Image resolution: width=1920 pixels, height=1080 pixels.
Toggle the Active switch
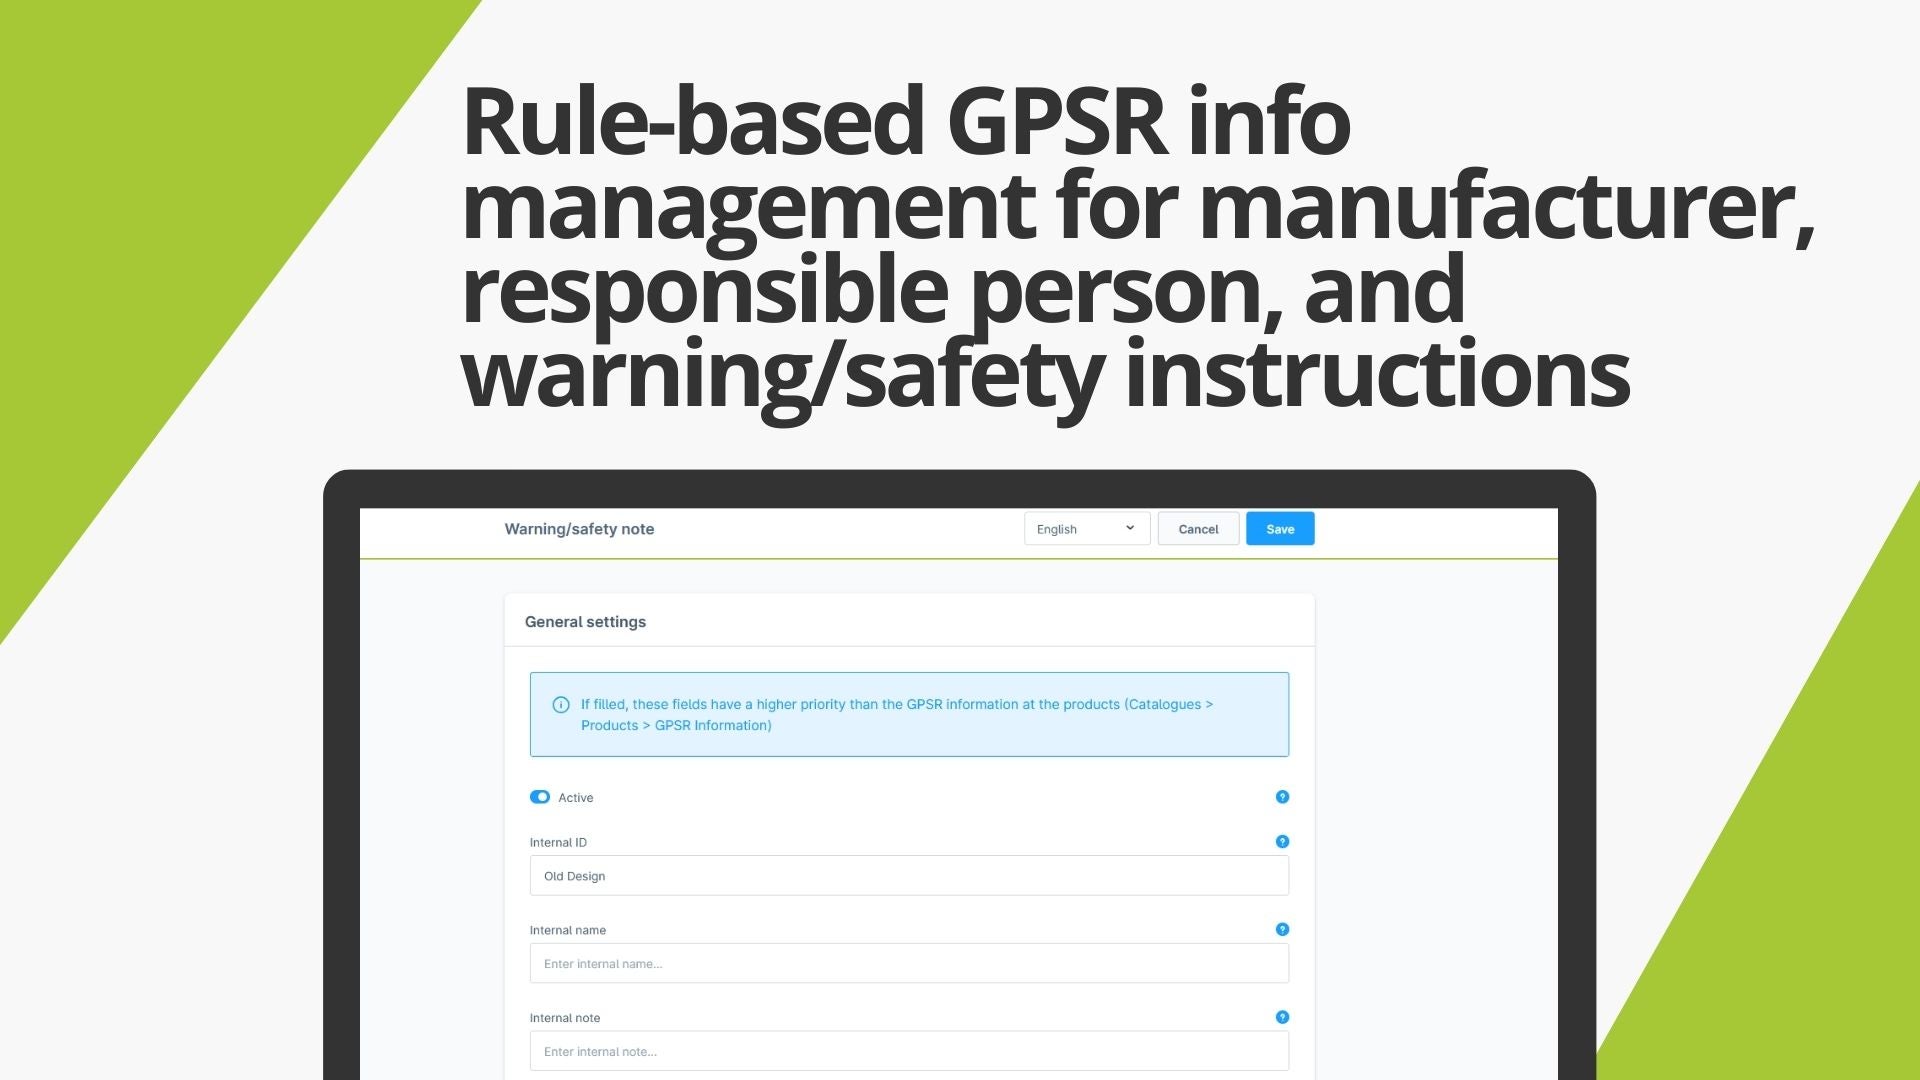(540, 797)
